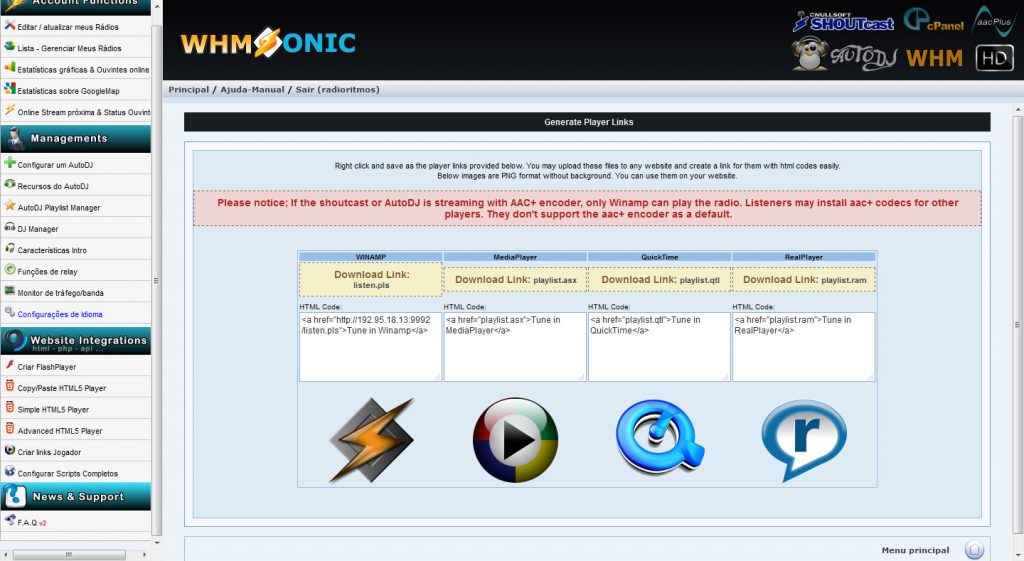Image resolution: width=1024 pixels, height=561 pixels.
Task: Click the monitor icon beside Monitor de tráfego/banda
Action: pos(9,291)
